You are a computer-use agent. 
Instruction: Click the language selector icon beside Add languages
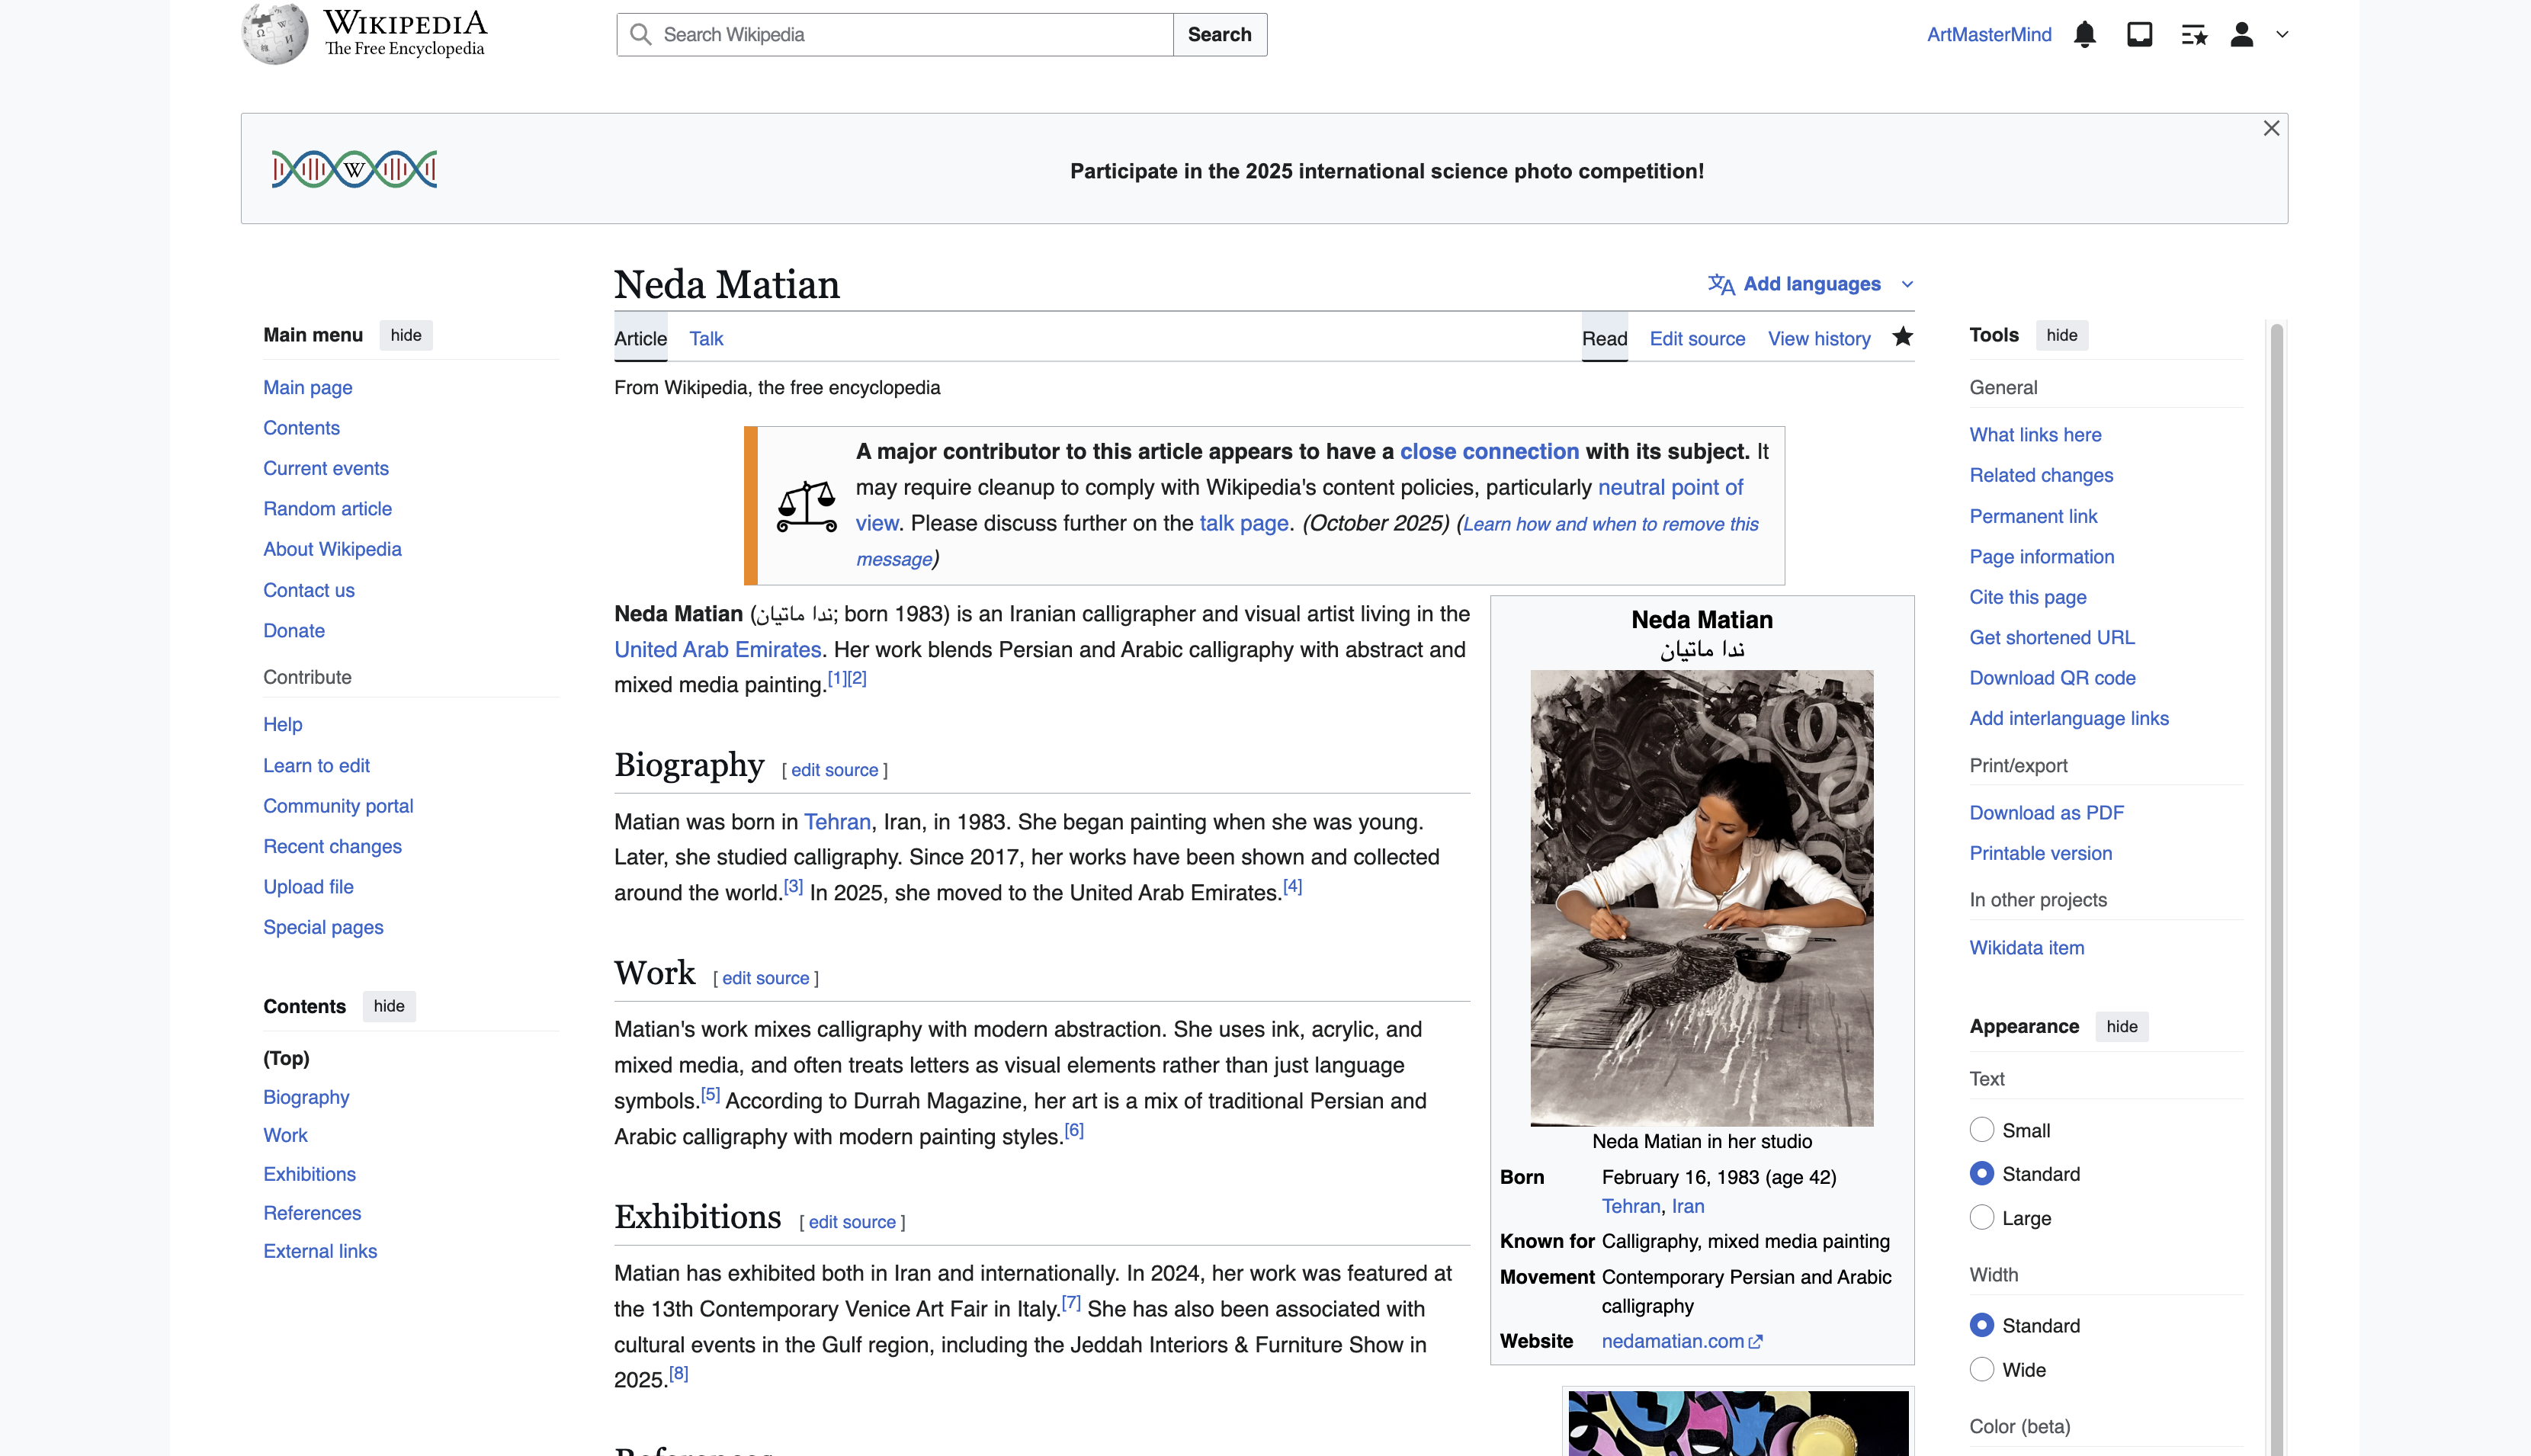tap(1722, 284)
